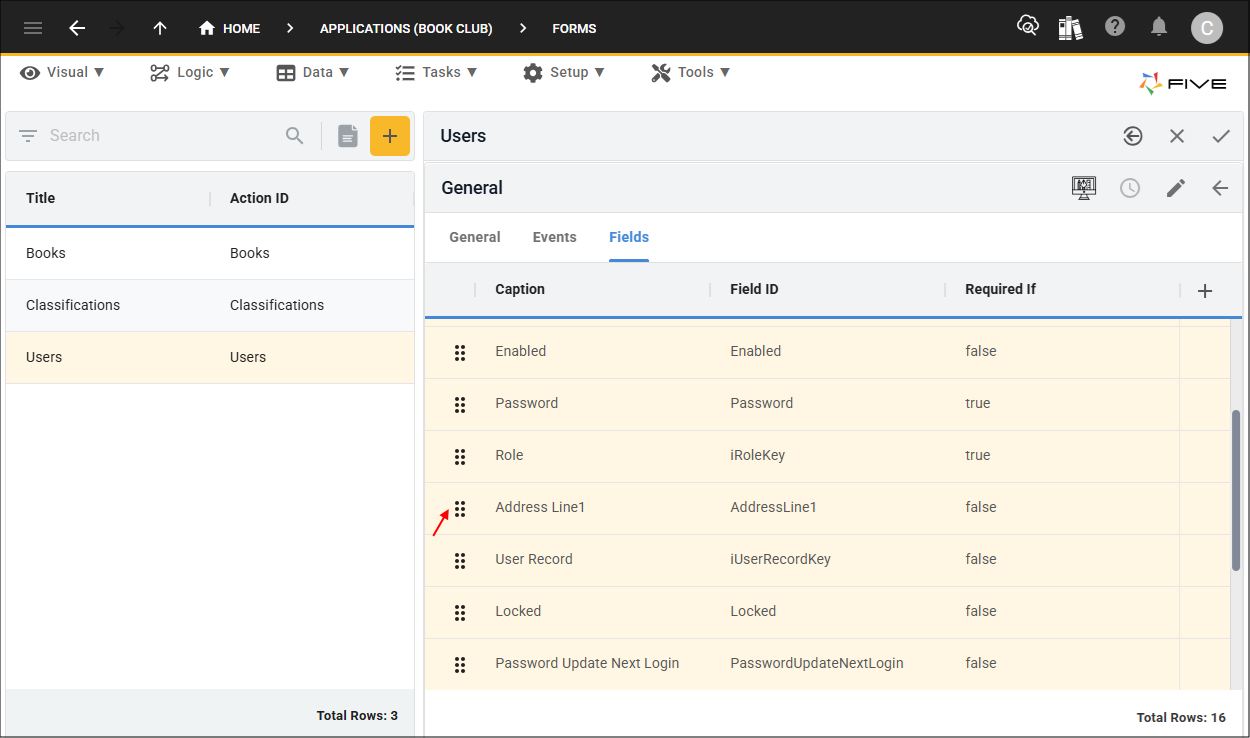Add a new form with yellow plus
1250x738 pixels.
(390, 136)
